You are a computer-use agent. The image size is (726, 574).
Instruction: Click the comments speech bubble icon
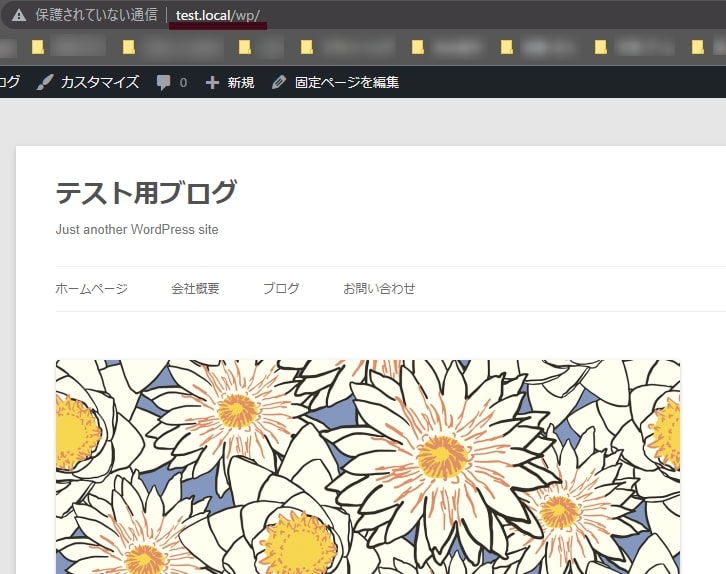[163, 82]
